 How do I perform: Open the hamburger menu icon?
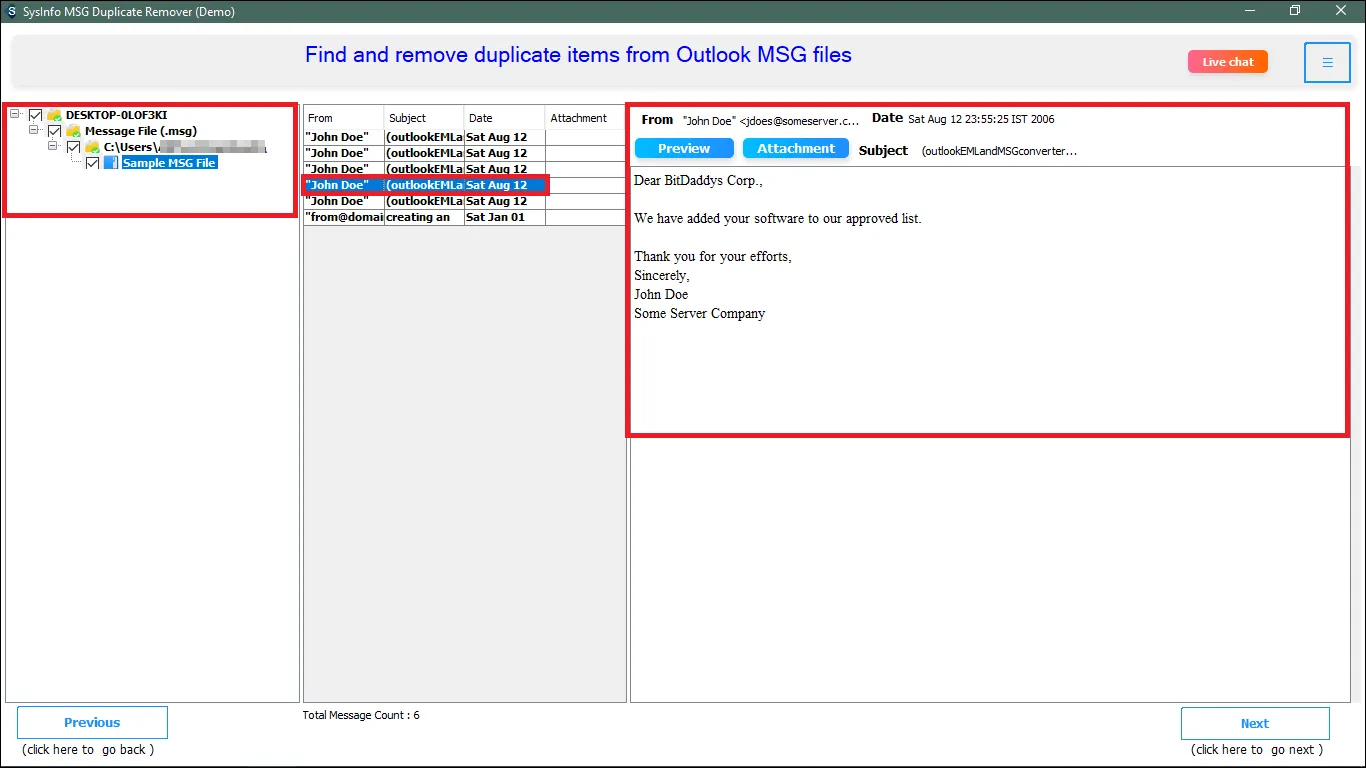pyautogui.click(x=1327, y=62)
